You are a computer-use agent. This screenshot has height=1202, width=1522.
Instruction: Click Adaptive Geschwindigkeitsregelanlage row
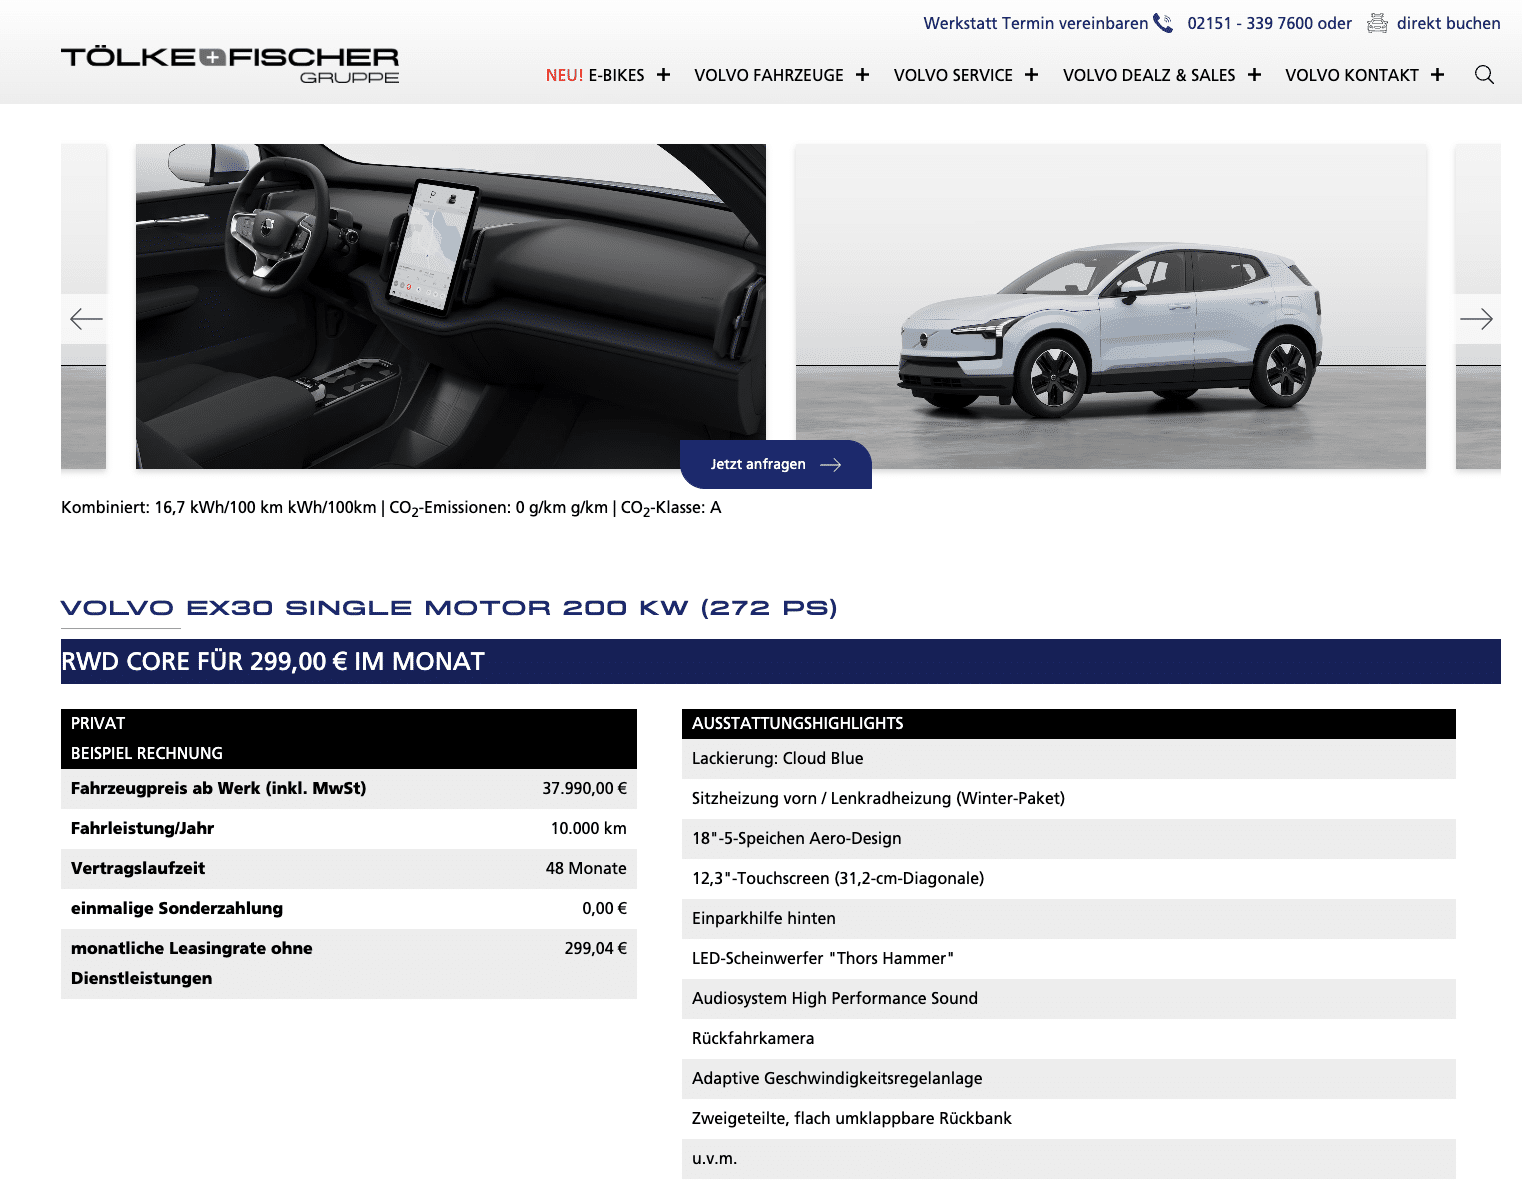coord(1069,1079)
